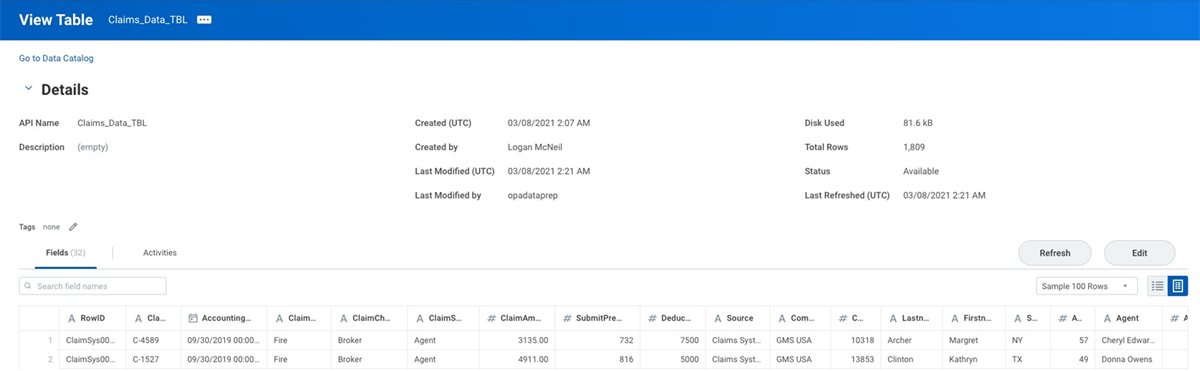Click the Description value '(empty)'

click(93, 147)
